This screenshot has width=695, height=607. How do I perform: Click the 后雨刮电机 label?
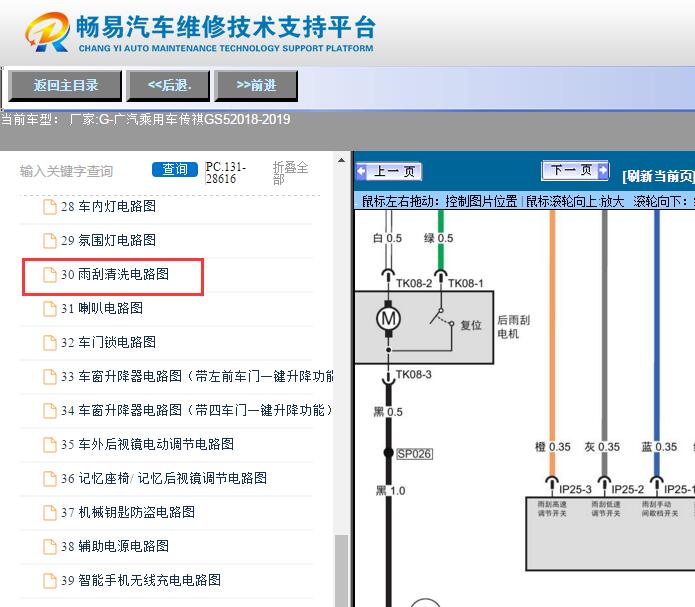[513, 327]
